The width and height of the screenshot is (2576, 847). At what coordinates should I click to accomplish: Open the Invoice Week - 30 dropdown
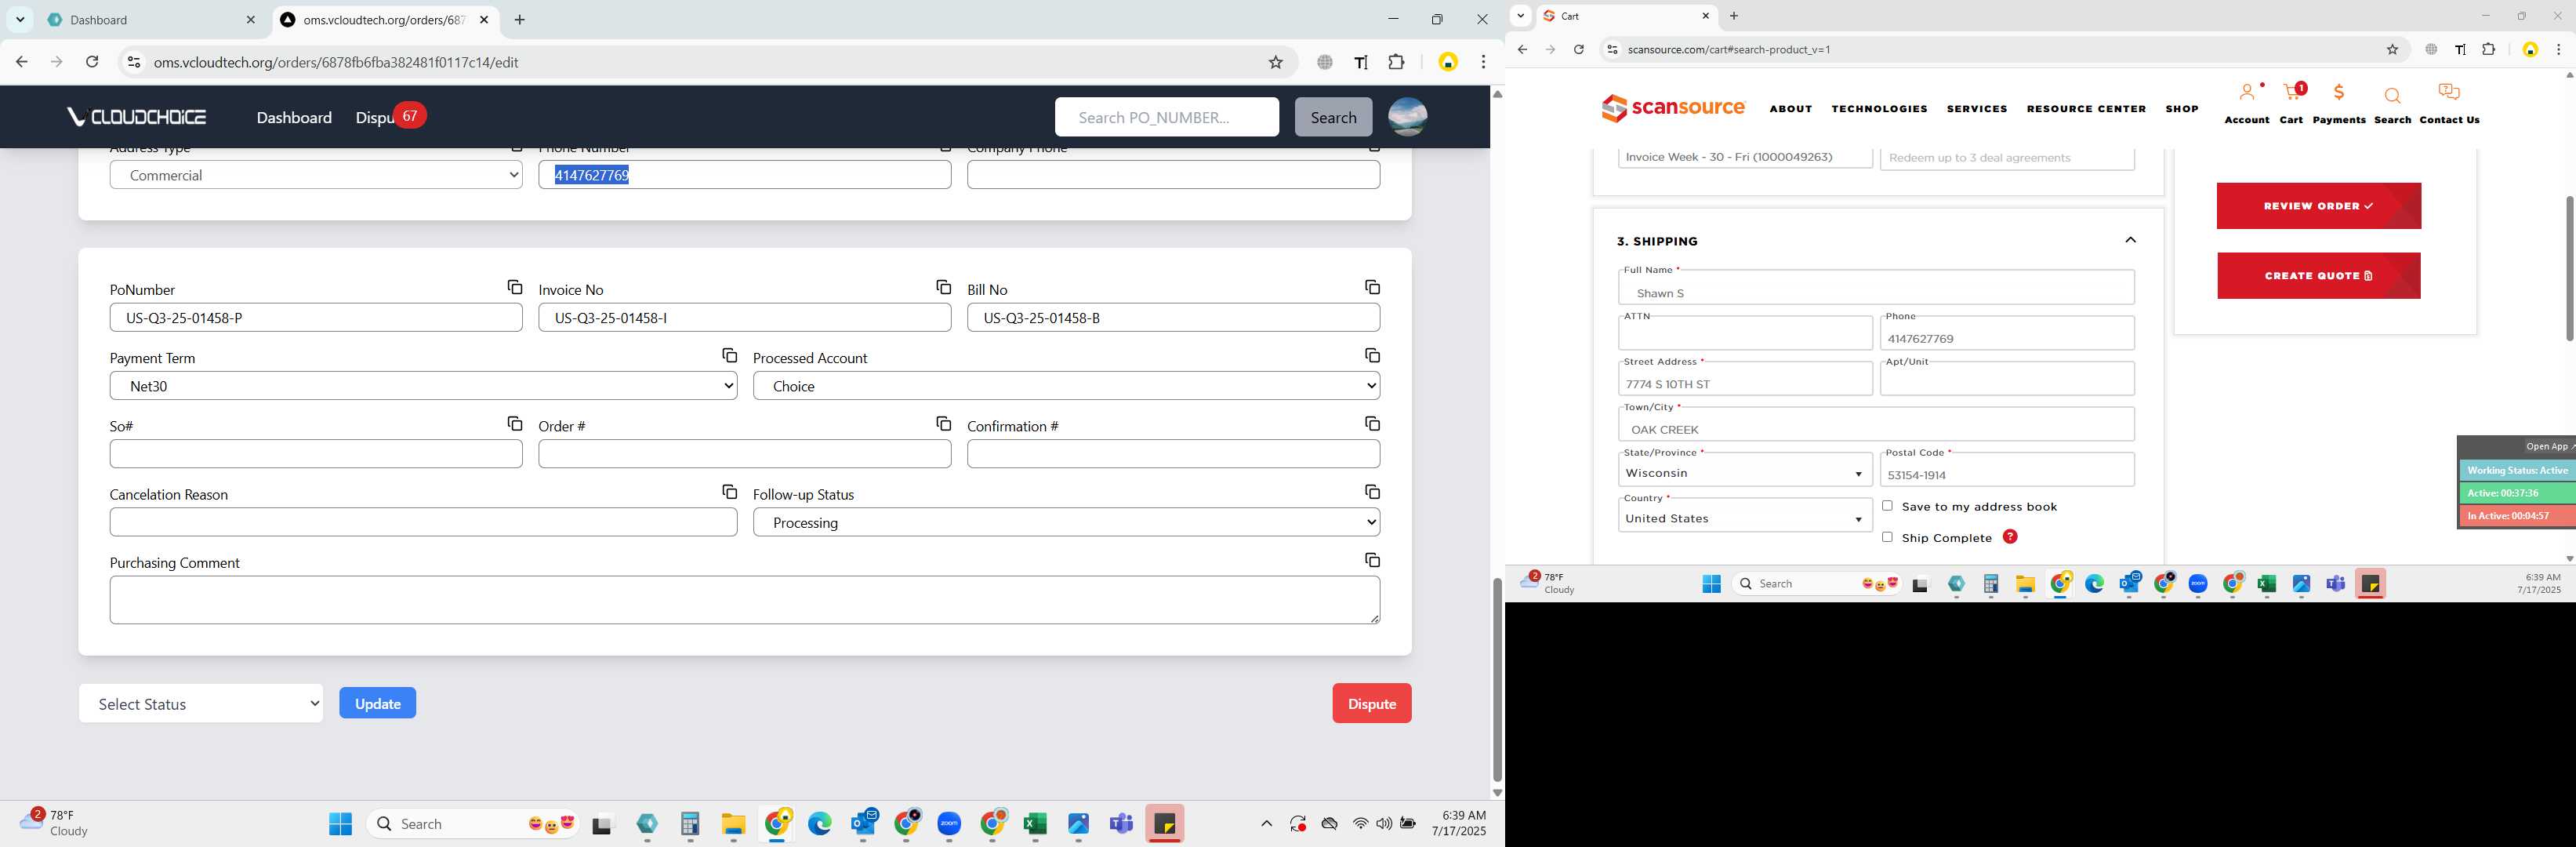pos(1745,158)
